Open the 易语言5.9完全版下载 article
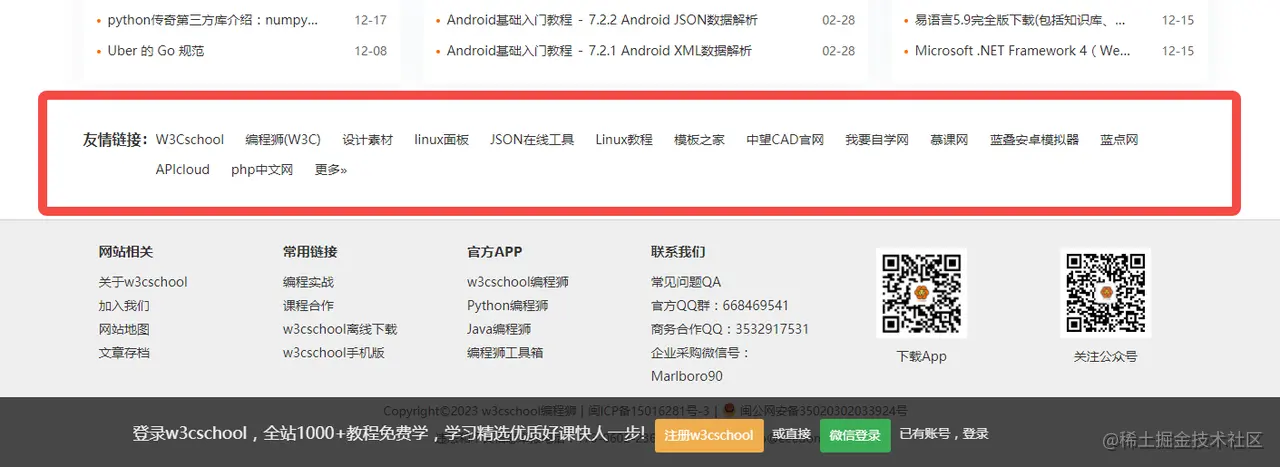The image size is (1280, 467). tap(1020, 20)
